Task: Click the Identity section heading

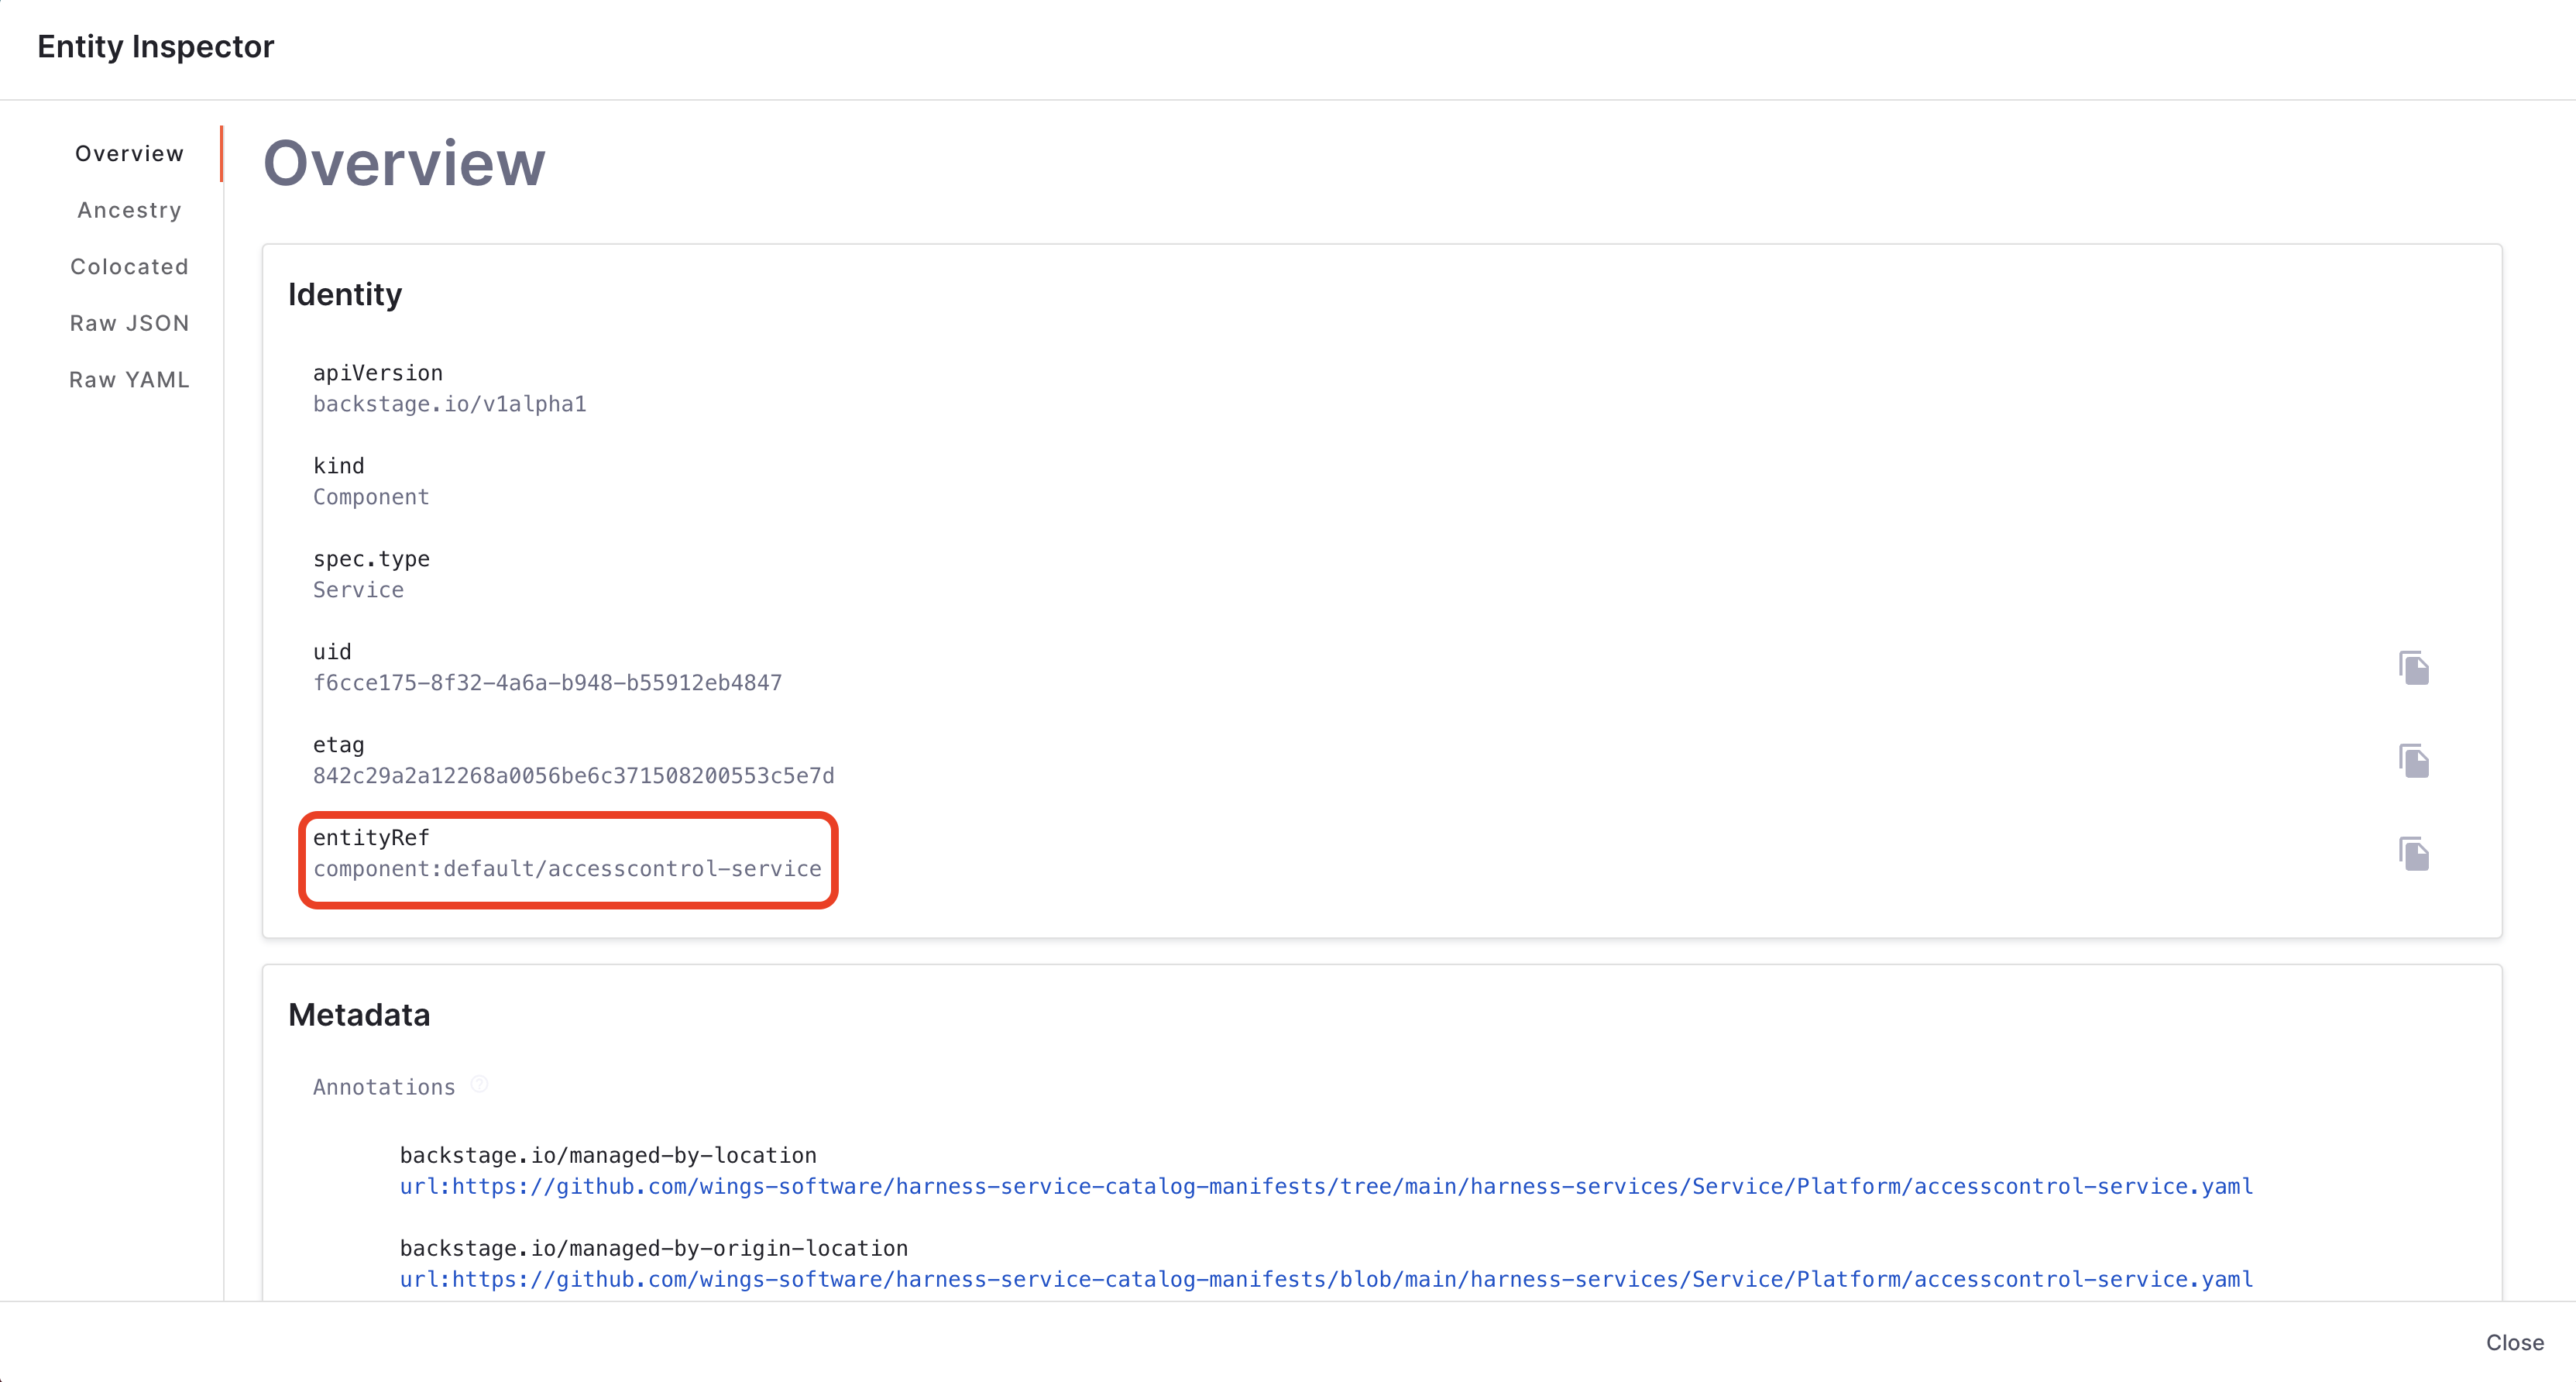Action: [x=345, y=295]
